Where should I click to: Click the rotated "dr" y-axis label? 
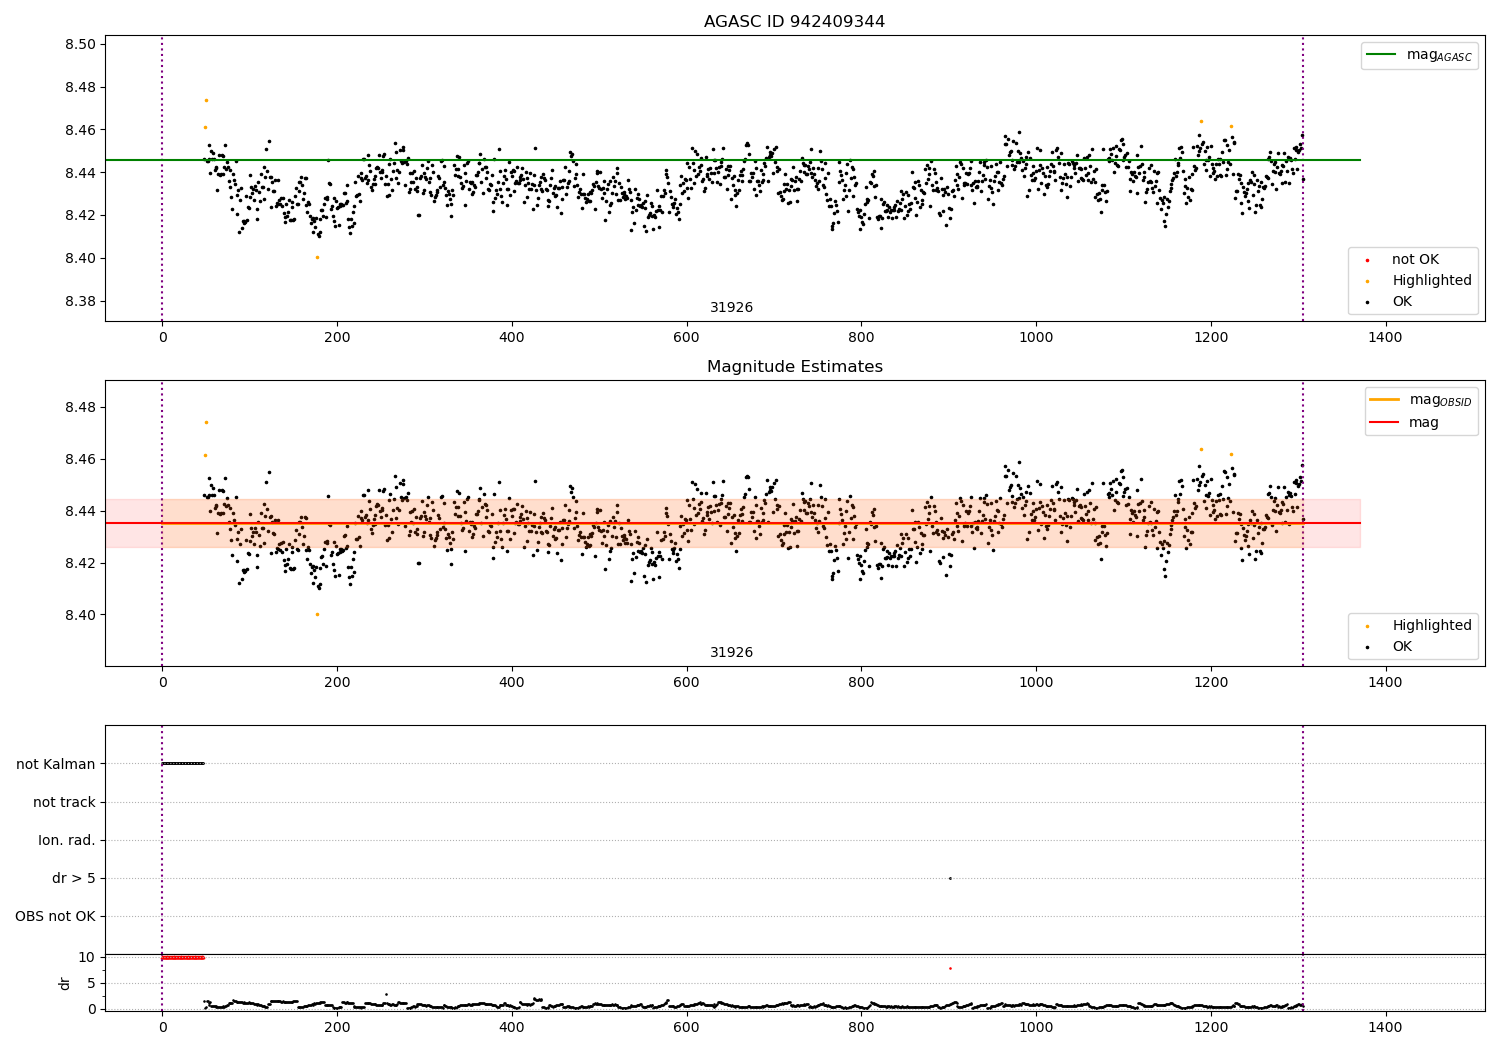[x=65, y=983]
